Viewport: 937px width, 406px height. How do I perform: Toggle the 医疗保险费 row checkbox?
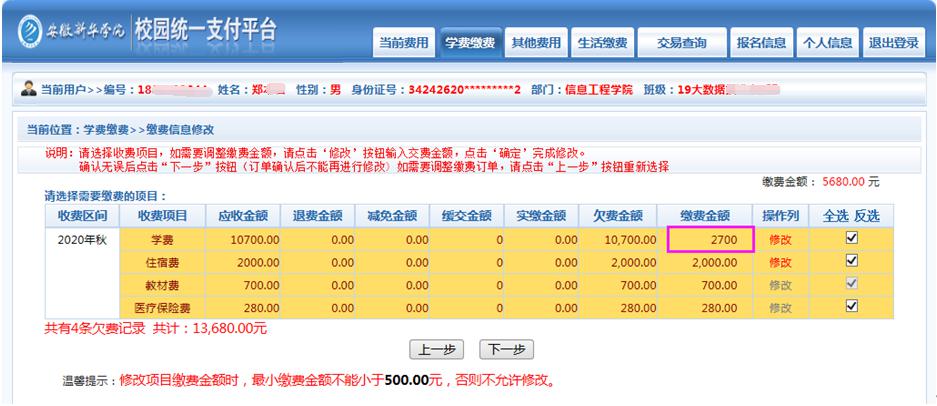[x=852, y=307]
